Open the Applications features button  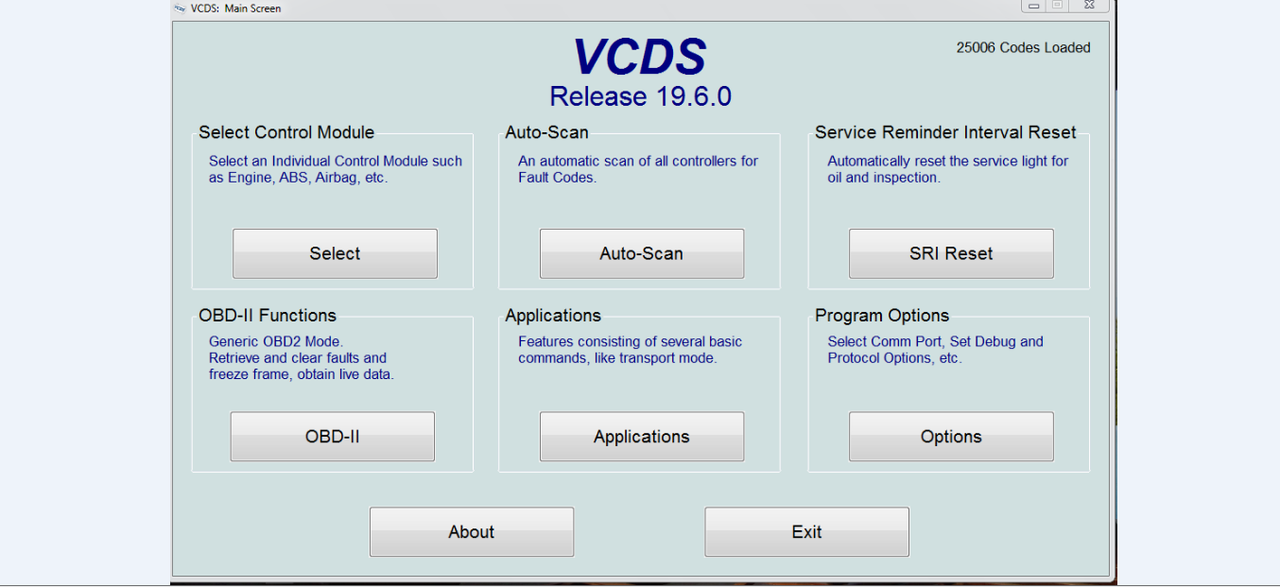[x=642, y=437]
